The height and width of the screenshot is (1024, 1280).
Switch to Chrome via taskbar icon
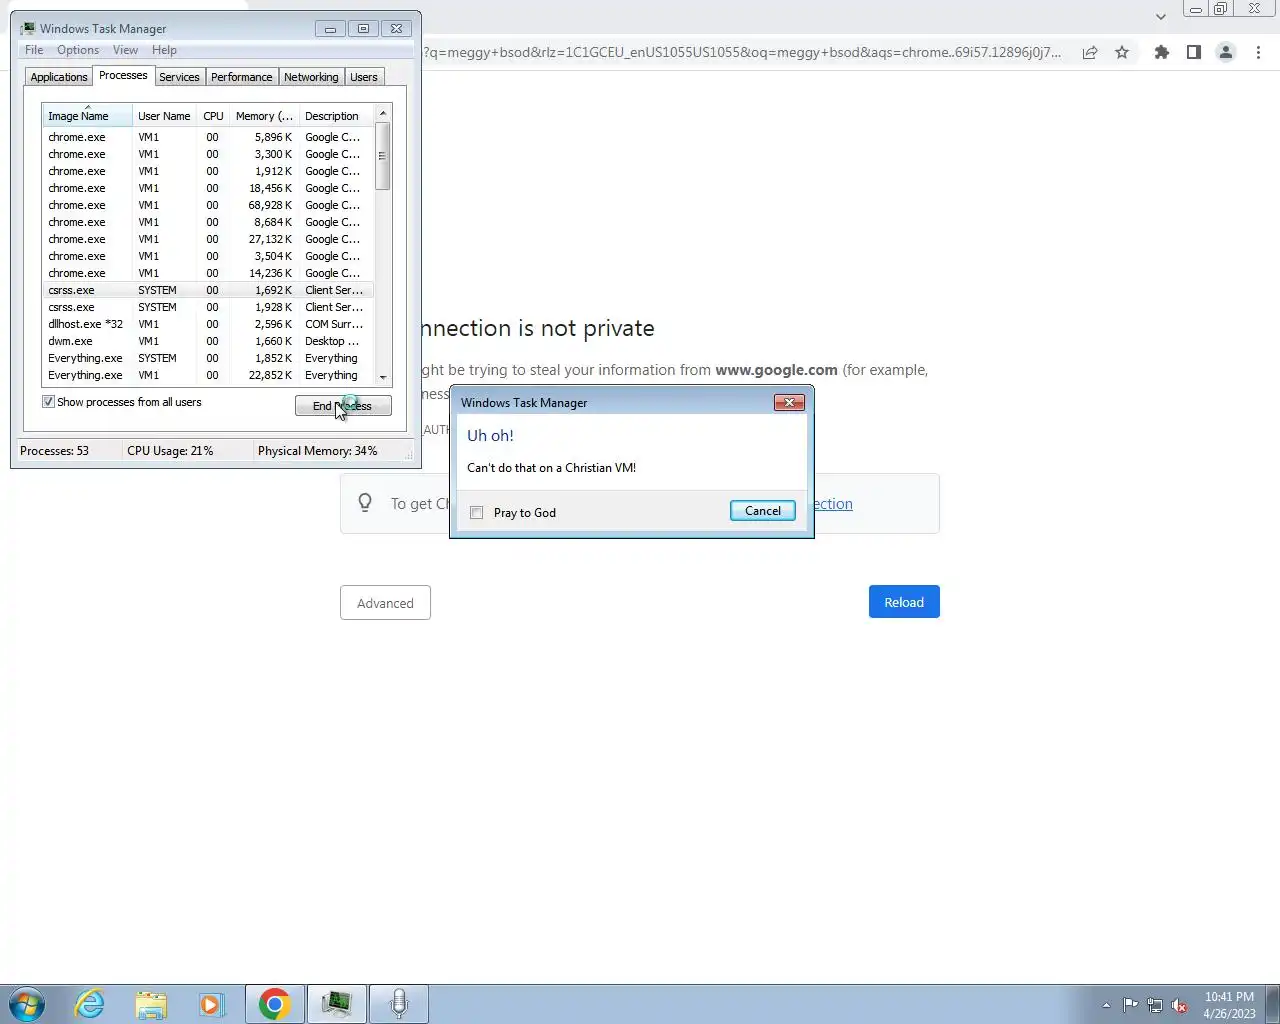tap(275, 1004)
